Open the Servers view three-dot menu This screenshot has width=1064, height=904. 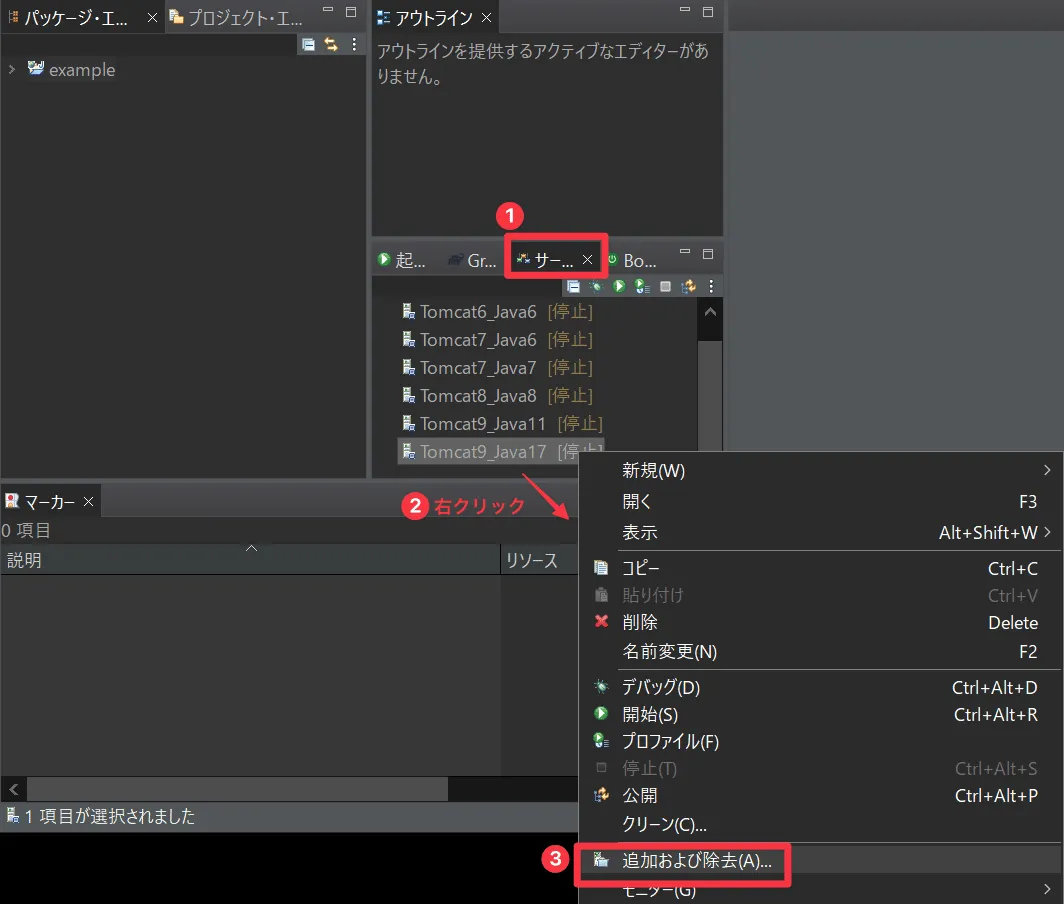(711, 286)
